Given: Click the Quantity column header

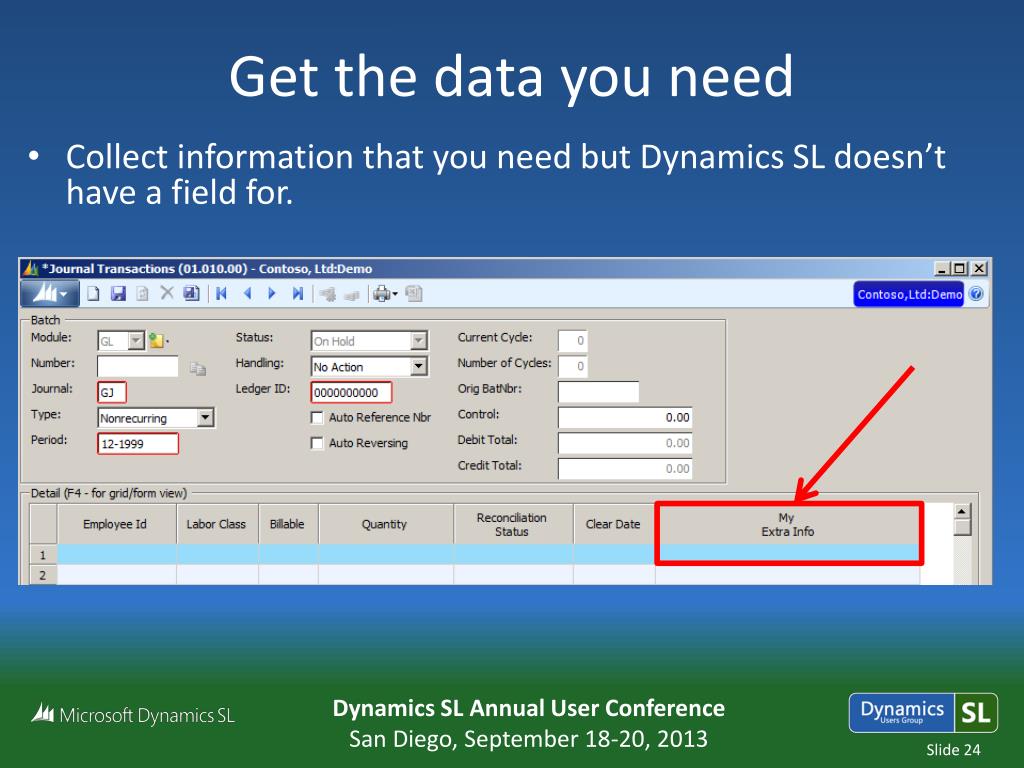Looking at the screenshot, I should pyautogui.click(x=385, y=524).
